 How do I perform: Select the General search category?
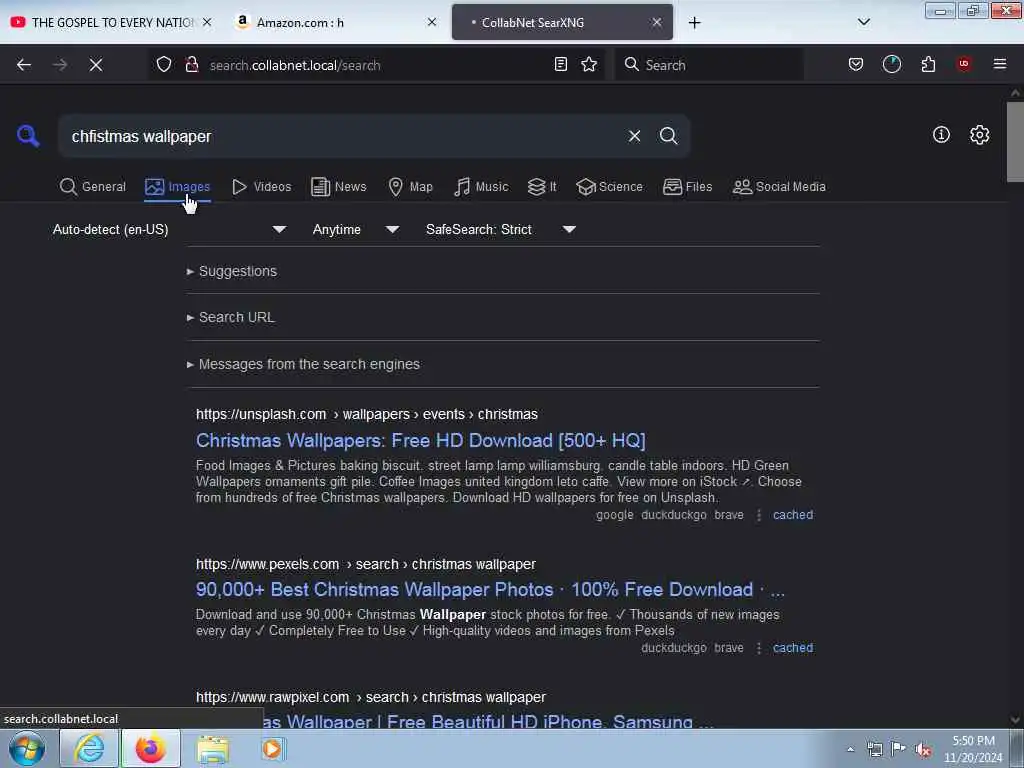click(93, 187)
